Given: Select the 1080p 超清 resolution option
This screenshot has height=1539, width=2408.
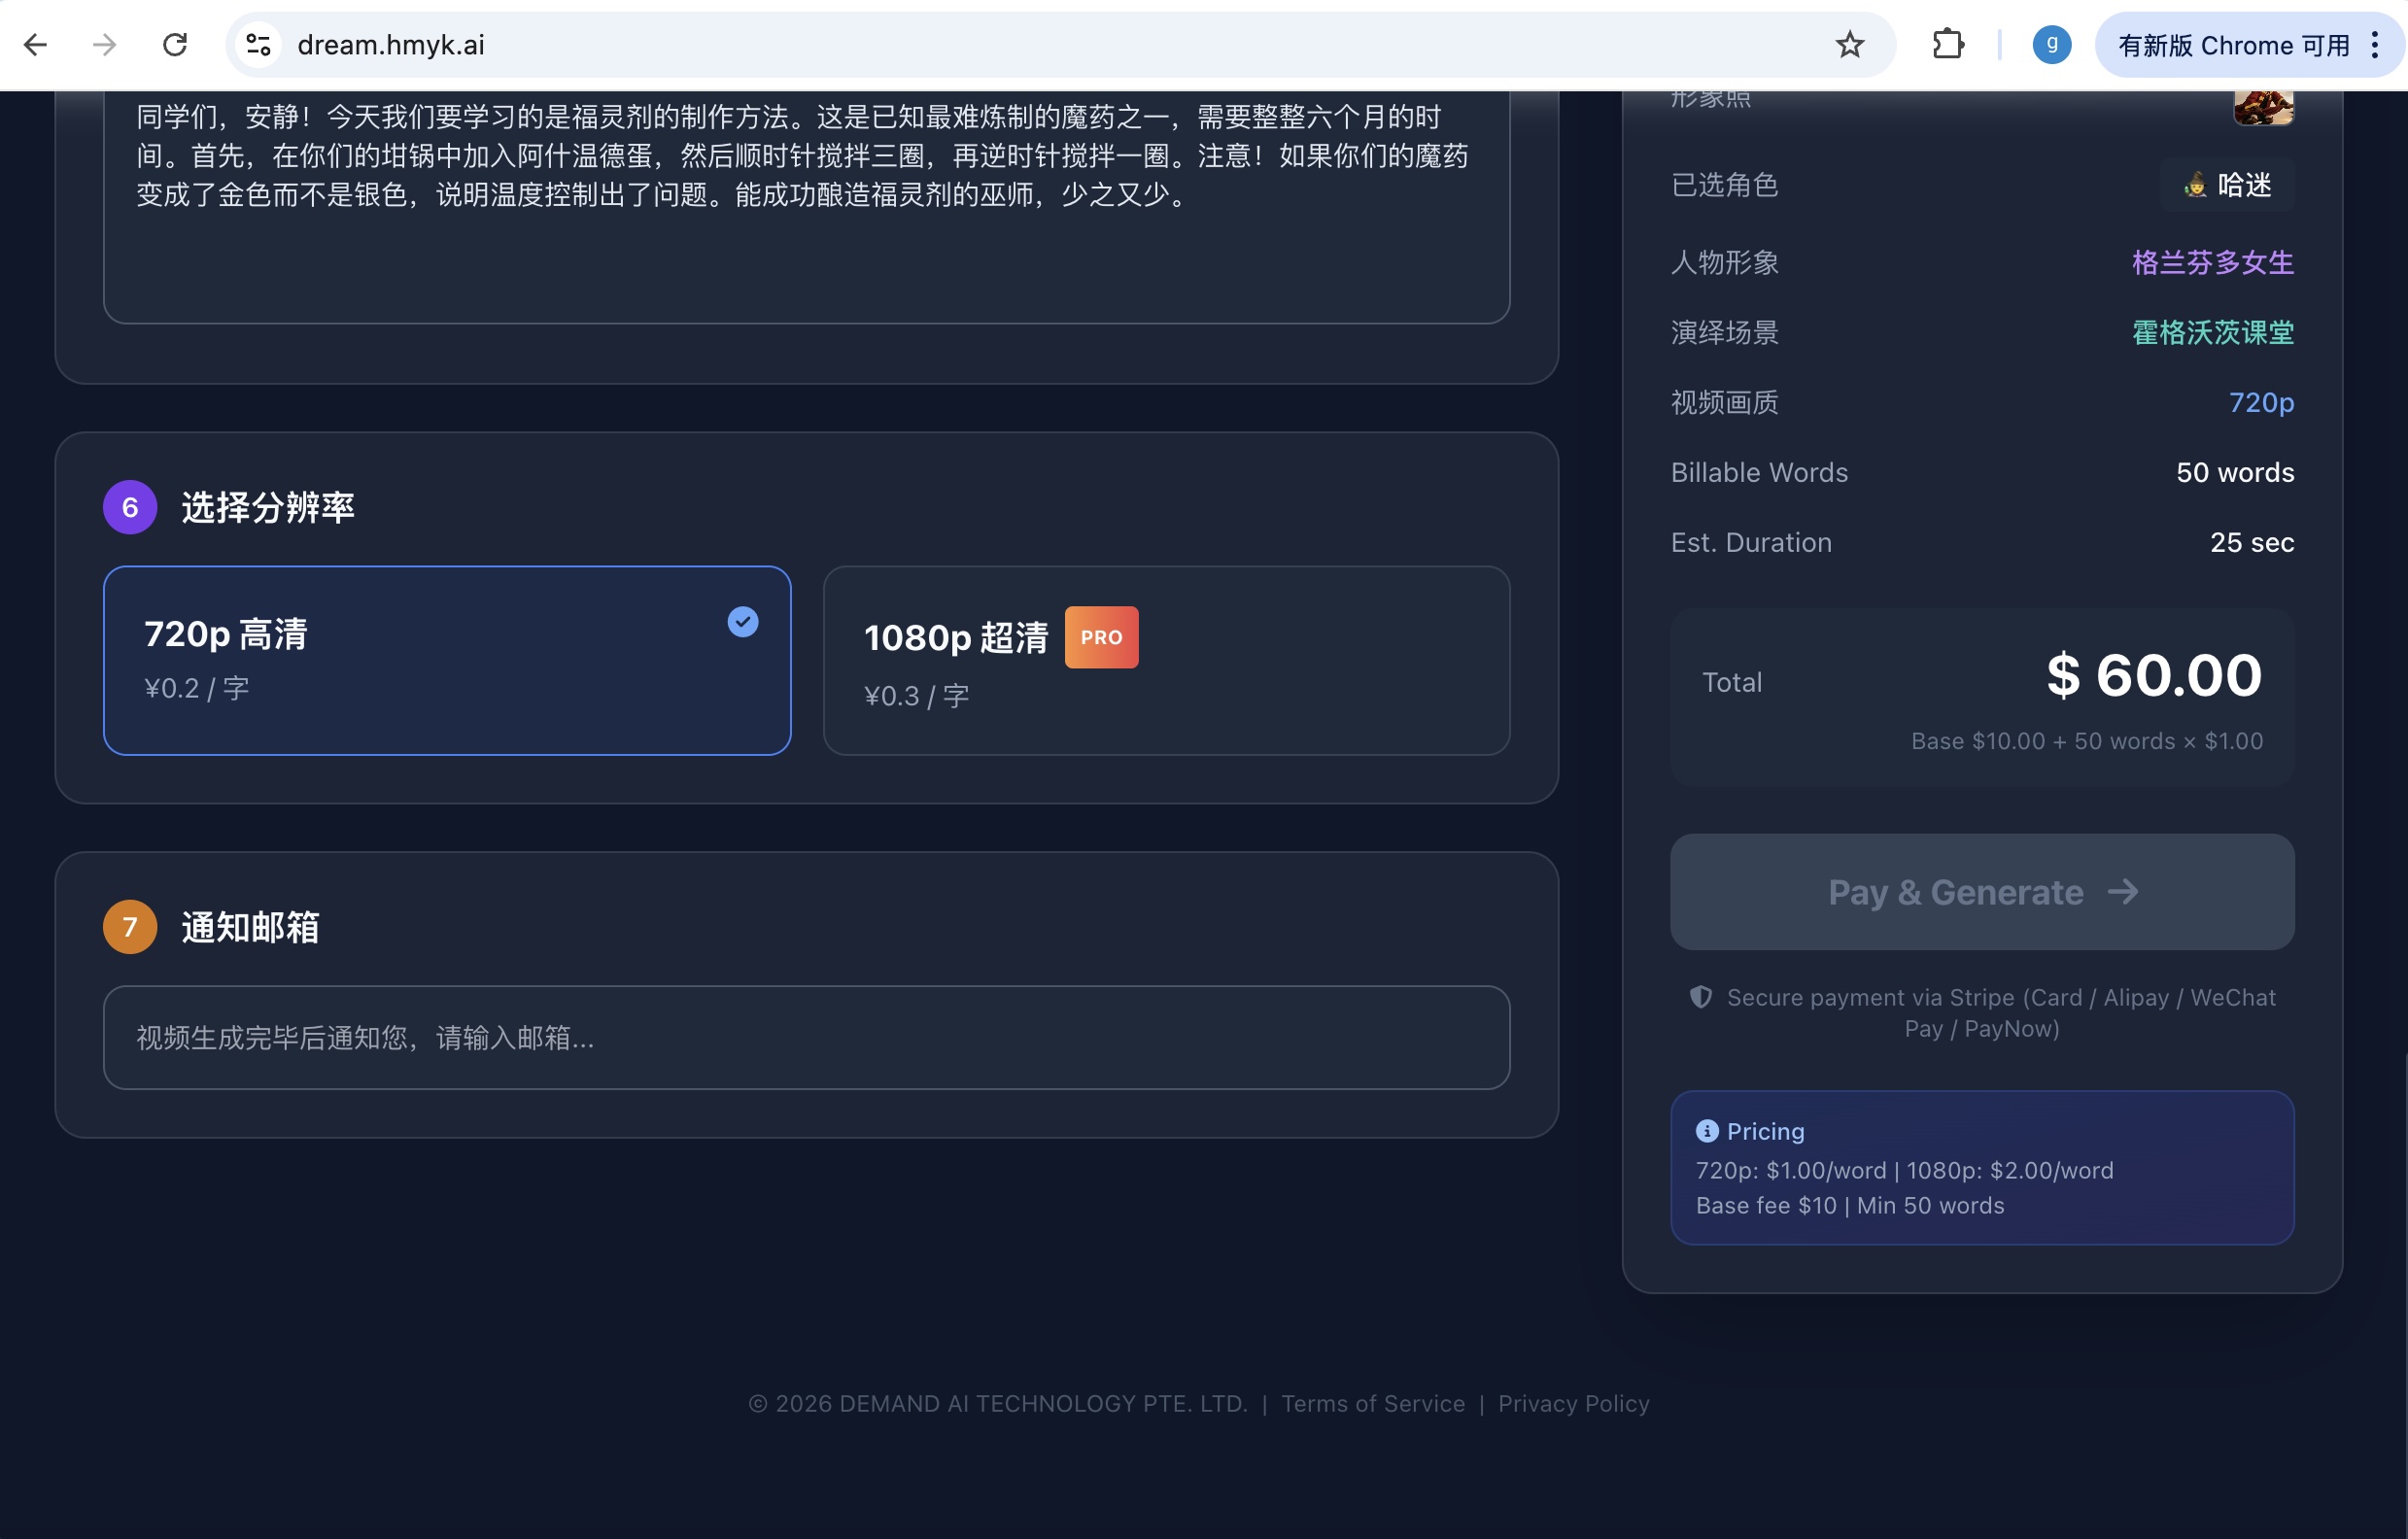Looking at the screenshot, I should pos(1166,660).
